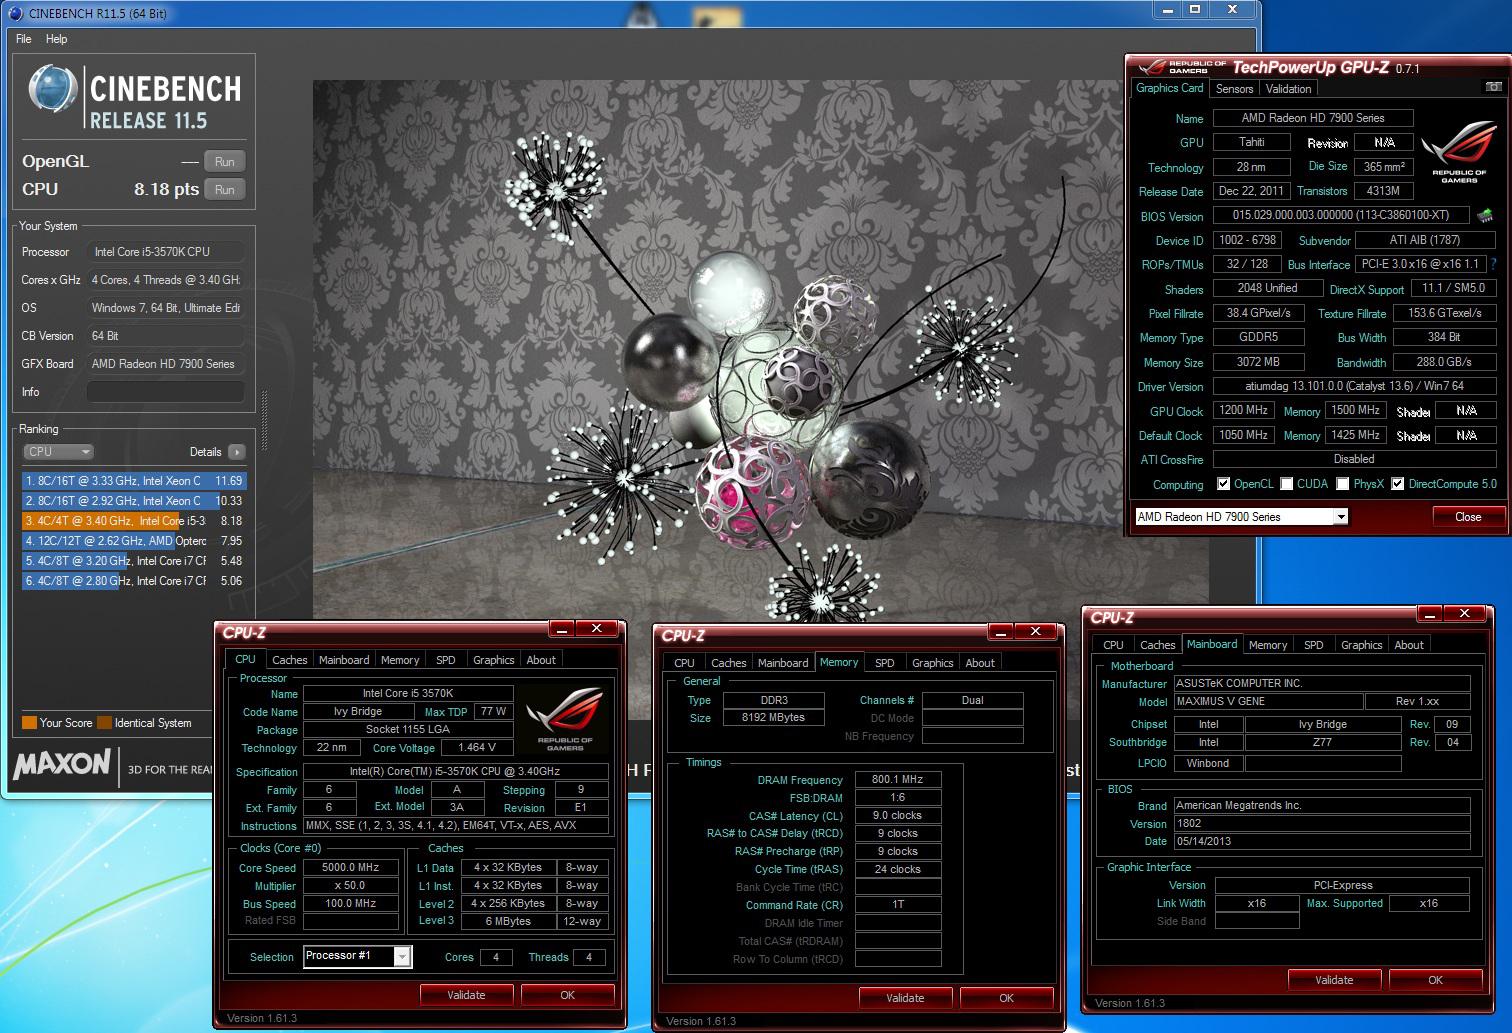The width and height of the screenshot is (1512, 1033).
Task: Click Validate in CPU-Z Memory window
Action: 905,998
